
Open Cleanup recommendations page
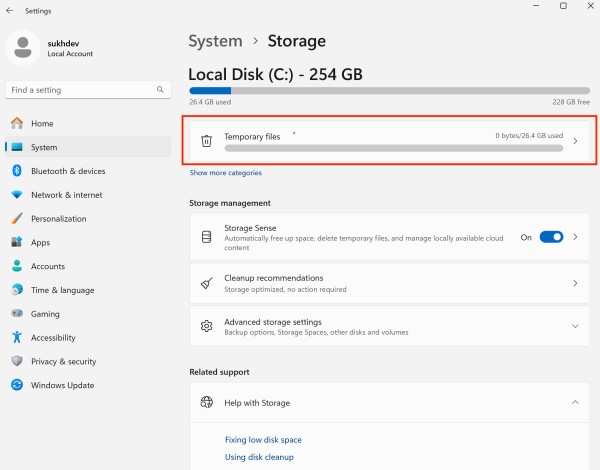point(389,283)
